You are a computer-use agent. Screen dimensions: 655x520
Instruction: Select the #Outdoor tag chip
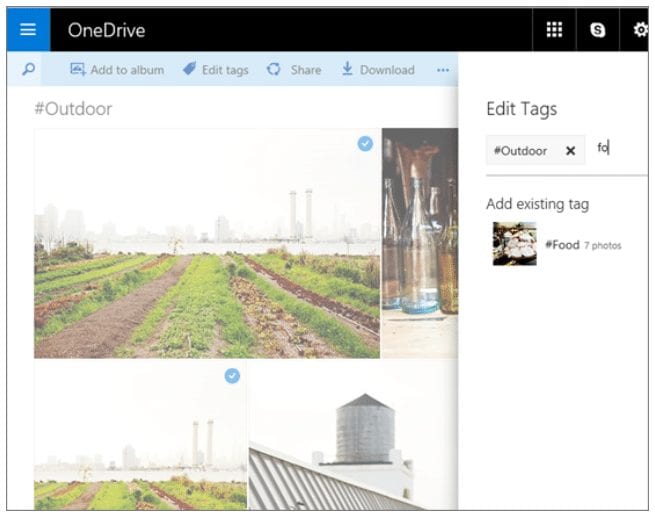coord(520,151)
